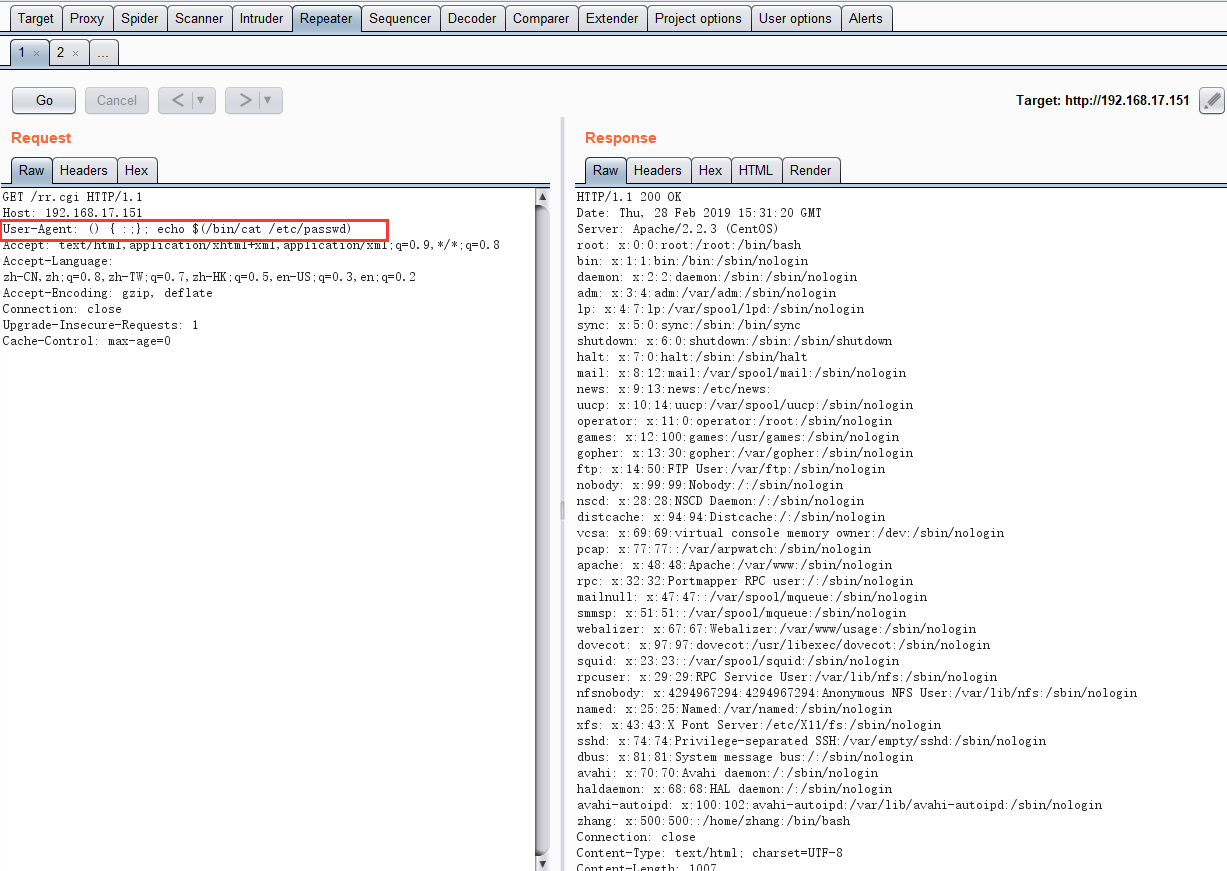This screenshot has width=1227, height=871.
Task: Go to the Intruder tab
Action: 261,18
